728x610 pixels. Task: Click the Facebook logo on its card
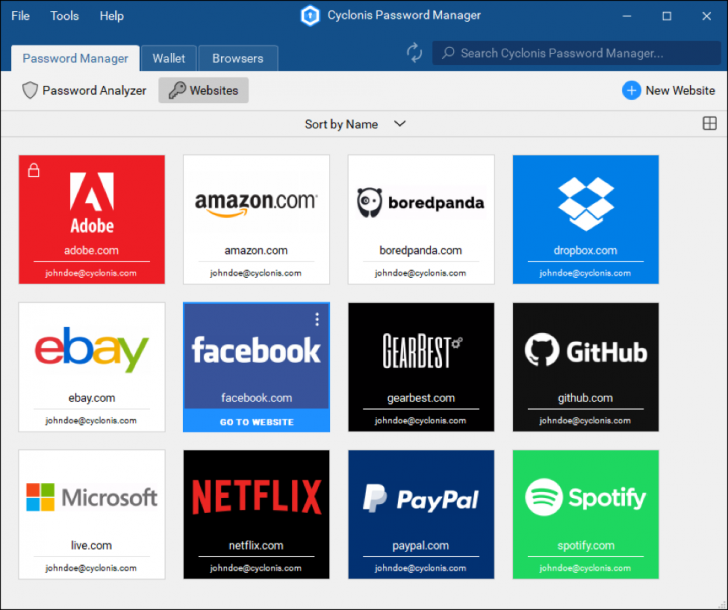[256, 350]
